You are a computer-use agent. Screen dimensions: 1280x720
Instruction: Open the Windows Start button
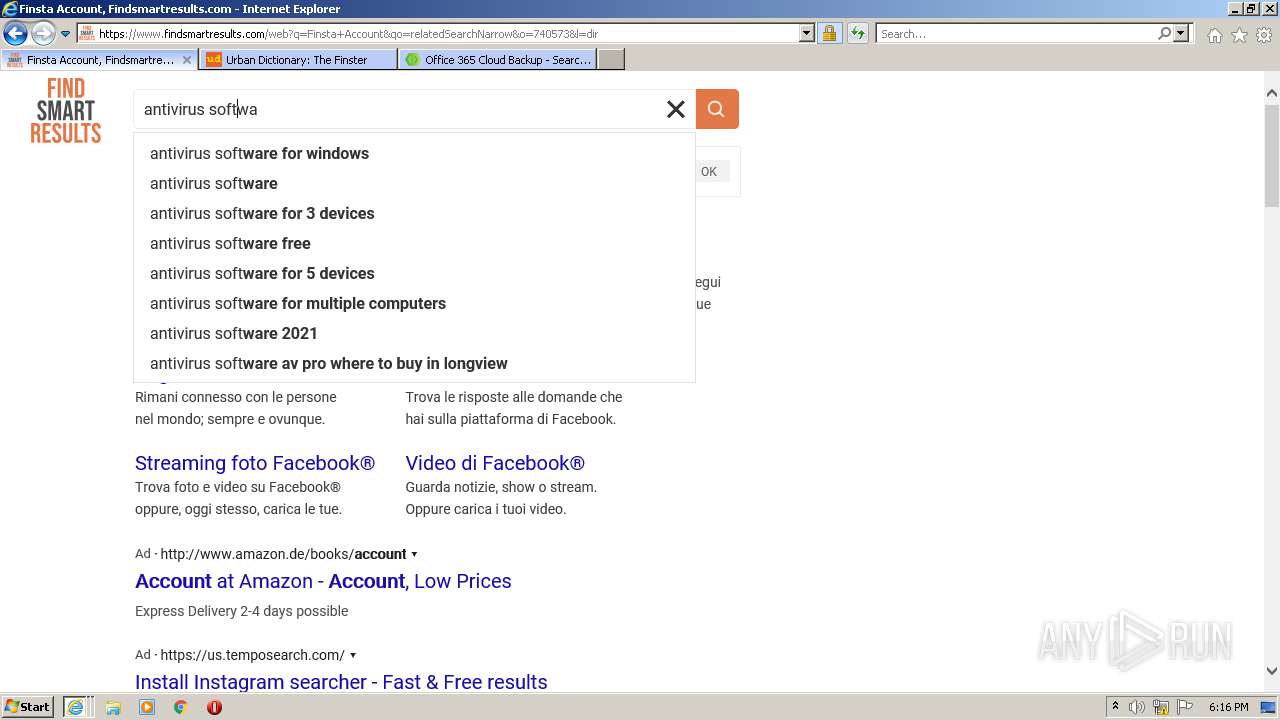[x=29, y=707]
